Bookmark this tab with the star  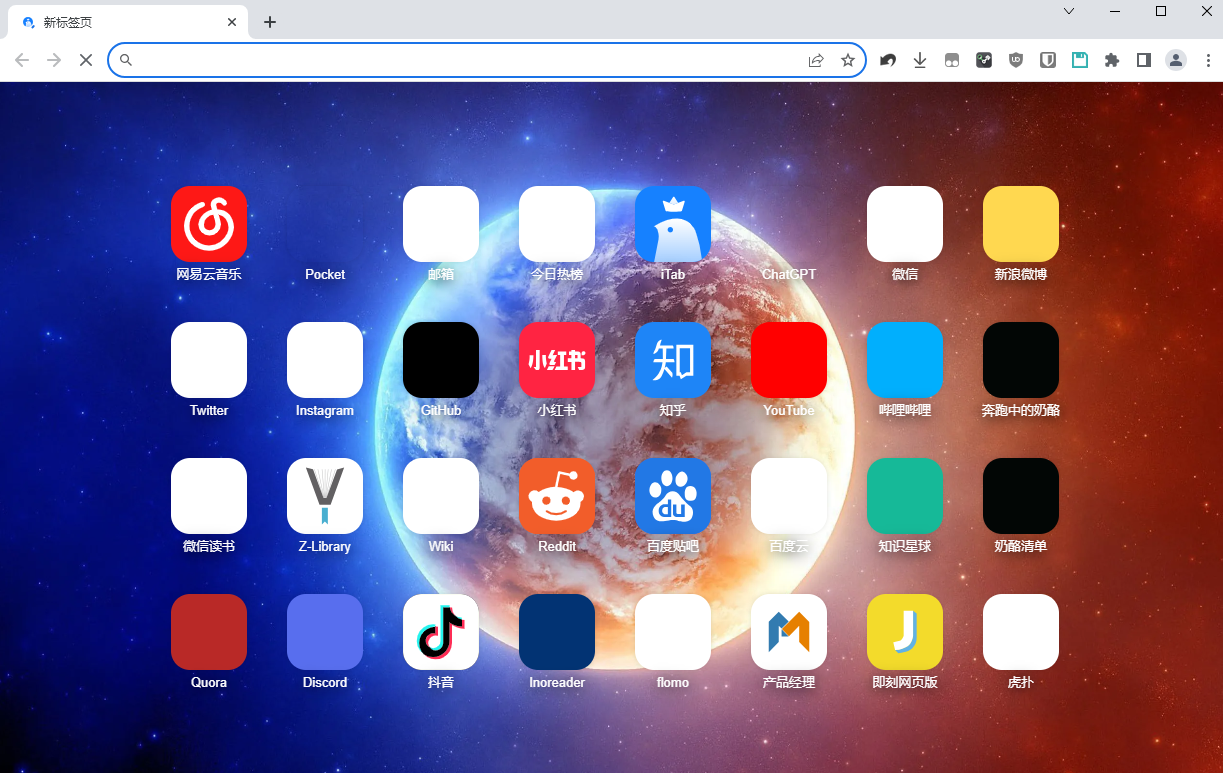pyautogui.click(x=848, y=60)
